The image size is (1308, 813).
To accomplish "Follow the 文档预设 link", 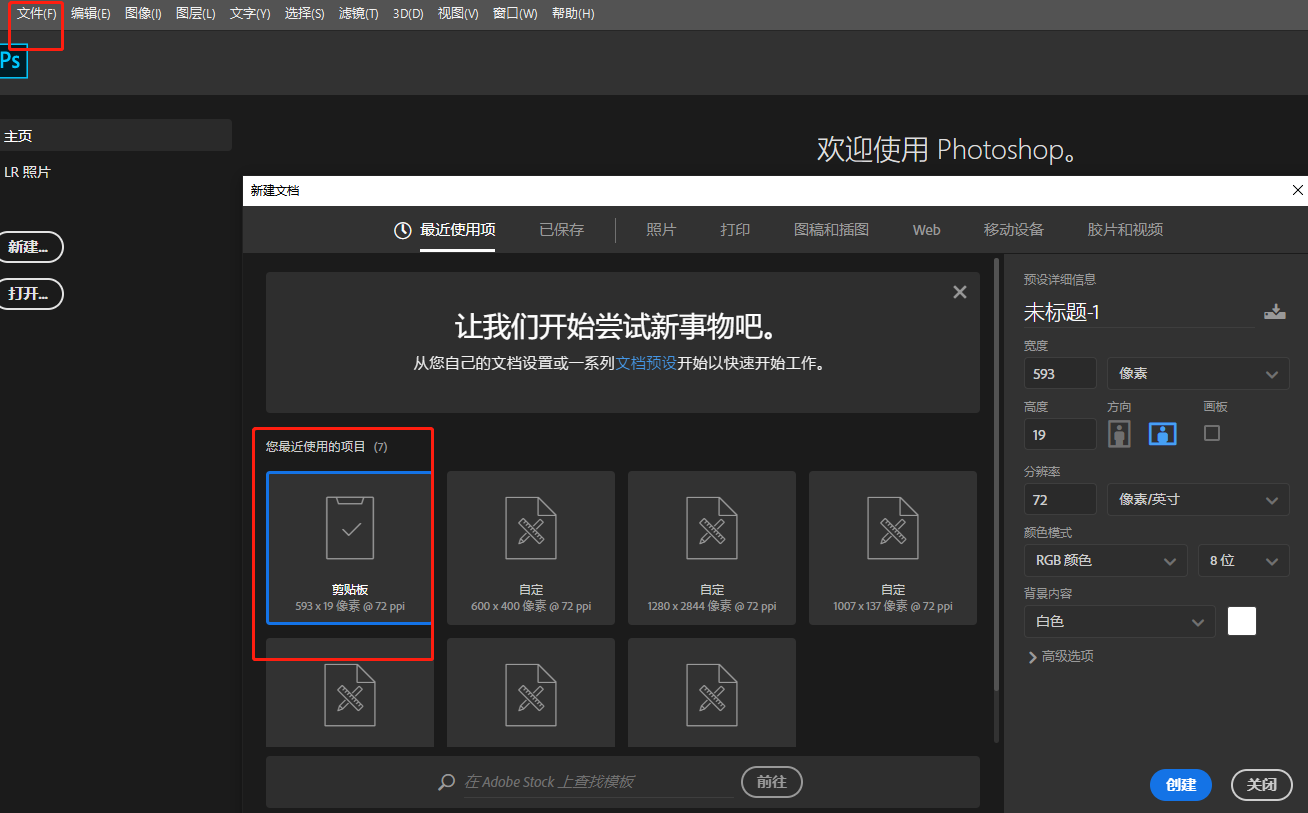I will click(x=646, y=364).
